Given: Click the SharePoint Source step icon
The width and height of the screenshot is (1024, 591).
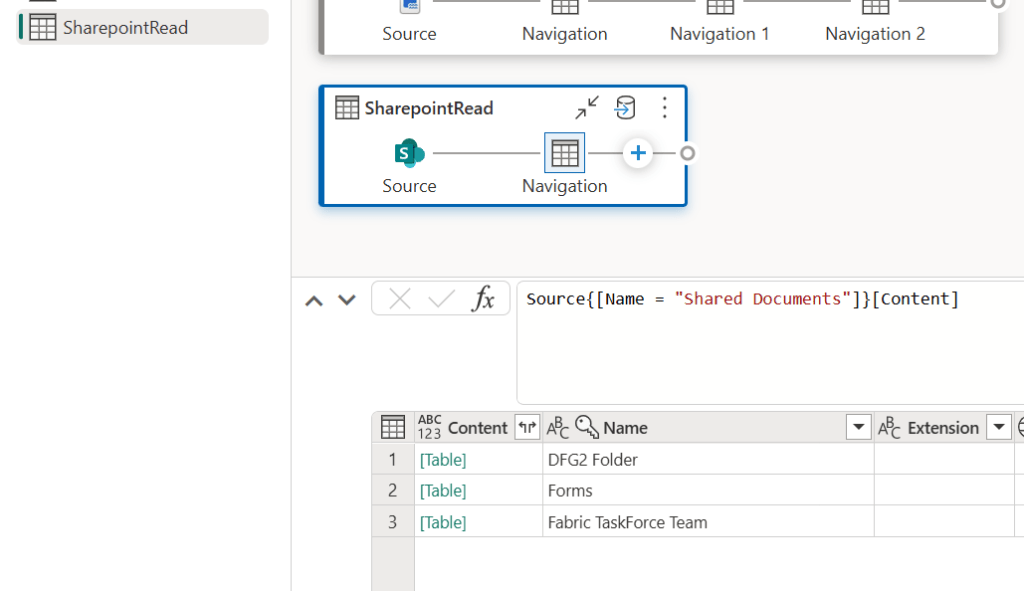Looking at the screenshot, I should point(409,154).
